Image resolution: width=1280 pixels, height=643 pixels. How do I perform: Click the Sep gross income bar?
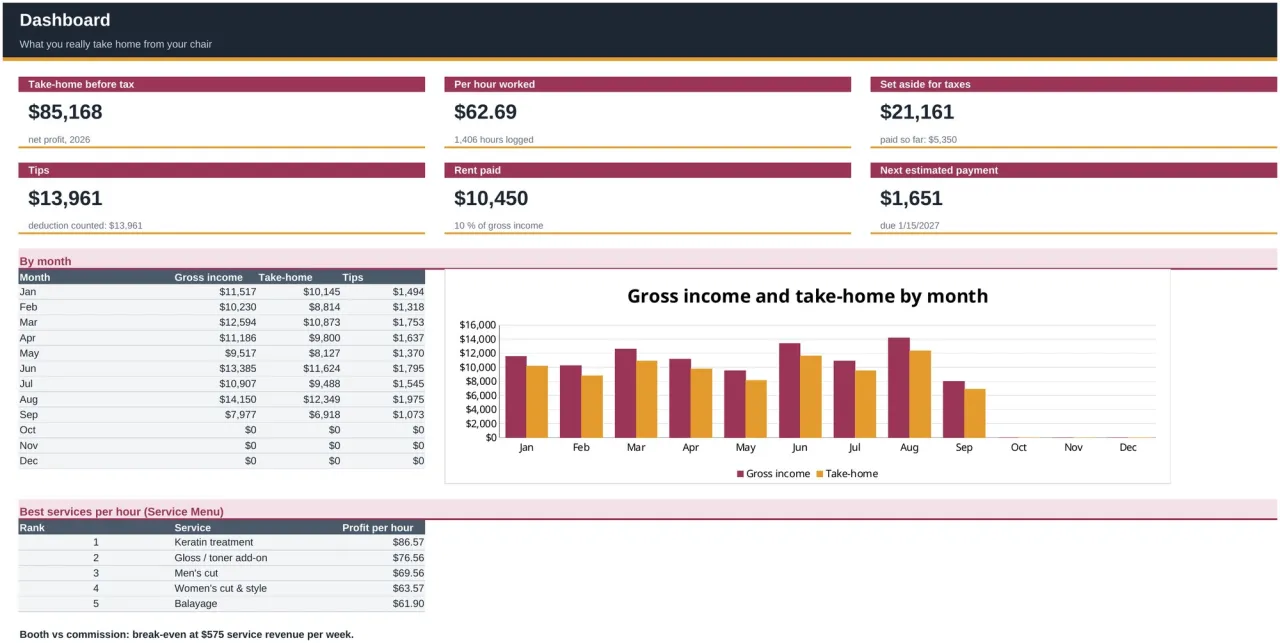[x=954, y=409]
